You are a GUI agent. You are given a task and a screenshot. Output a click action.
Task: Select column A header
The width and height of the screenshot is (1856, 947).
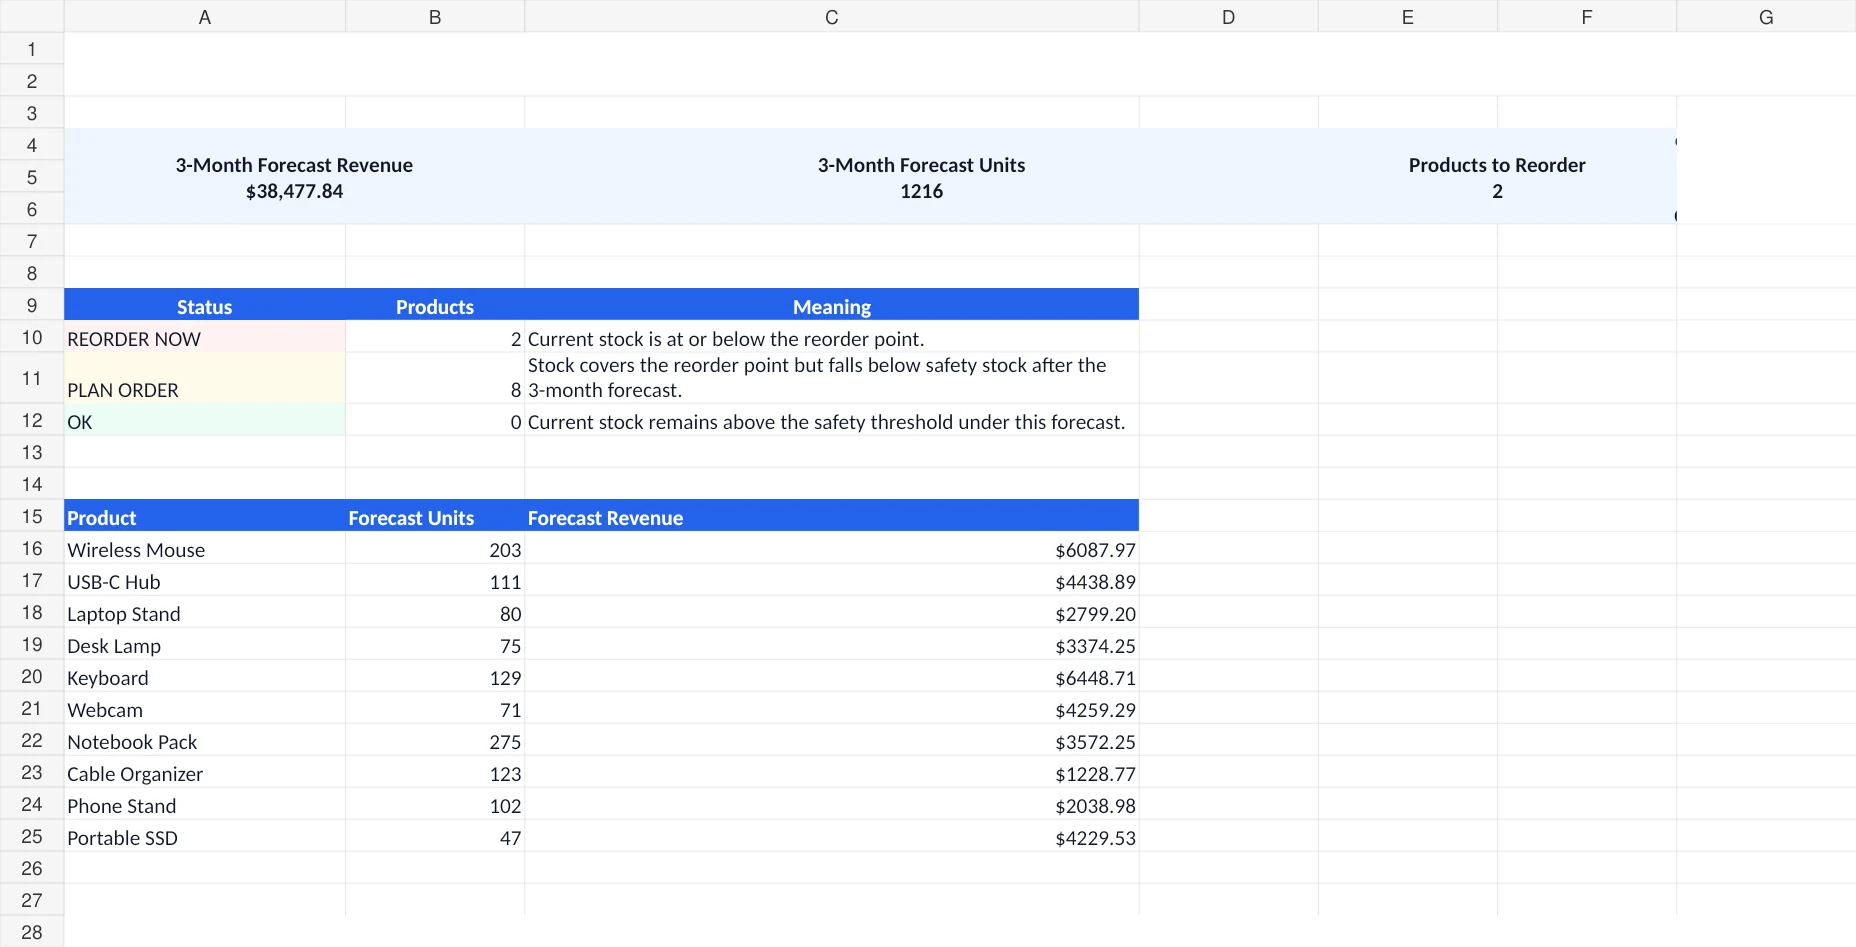[204, 16]
